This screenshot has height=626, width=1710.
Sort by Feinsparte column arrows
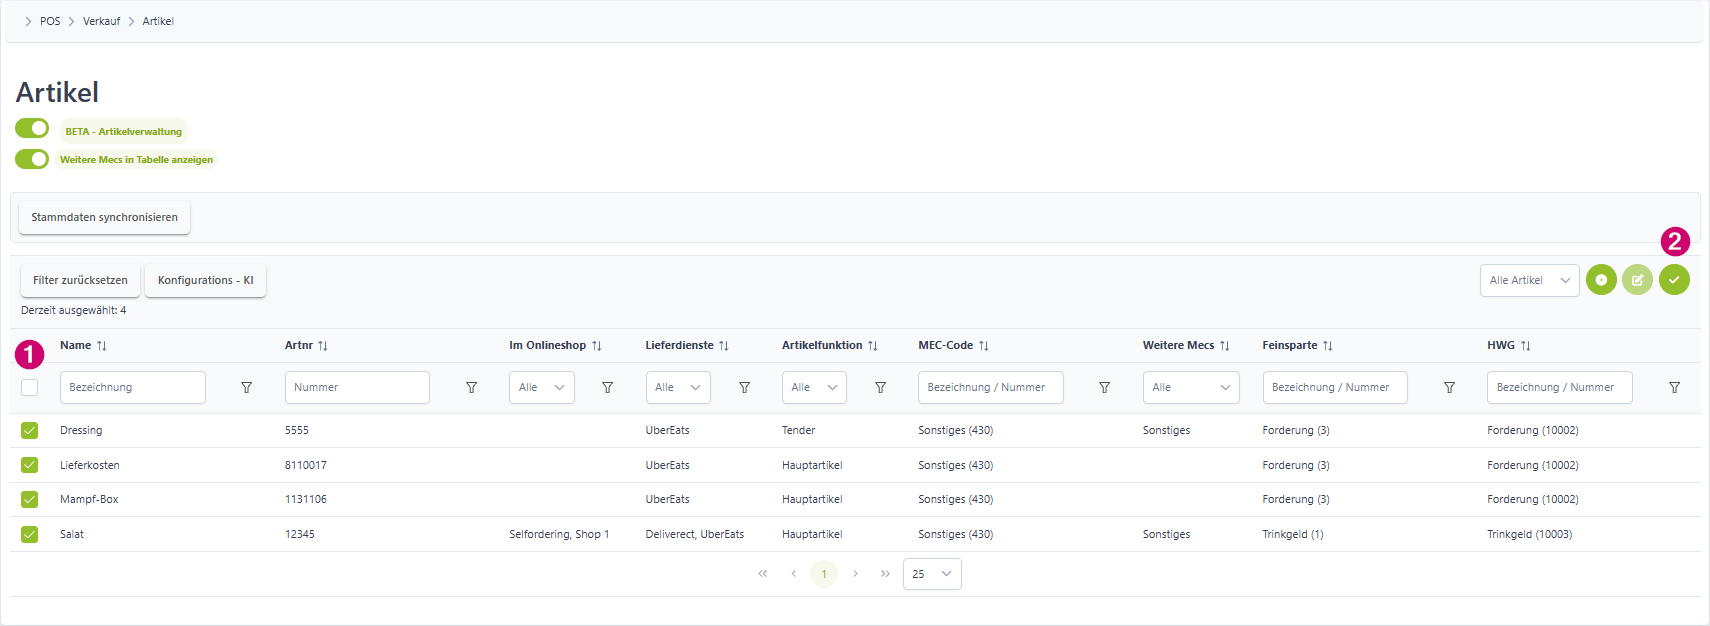tap(1328, 346)
